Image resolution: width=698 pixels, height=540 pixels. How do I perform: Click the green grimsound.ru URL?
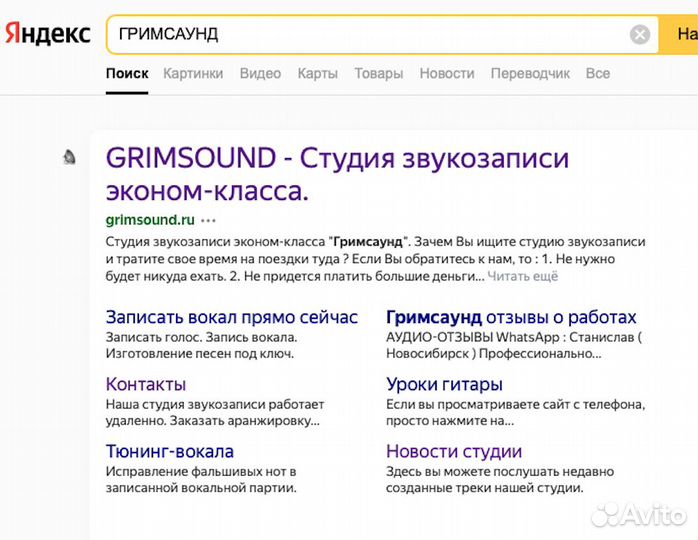[x=150, y=220]
